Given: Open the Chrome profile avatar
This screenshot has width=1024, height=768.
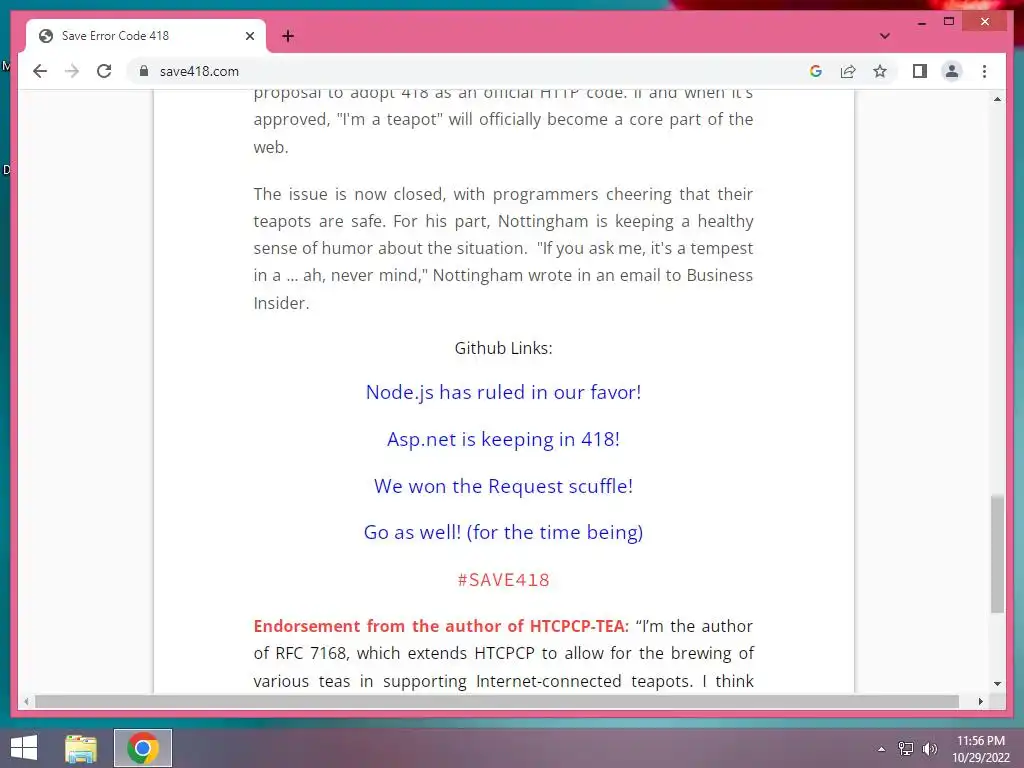Looking at the screenshot, I should click(x=952, y=71).
